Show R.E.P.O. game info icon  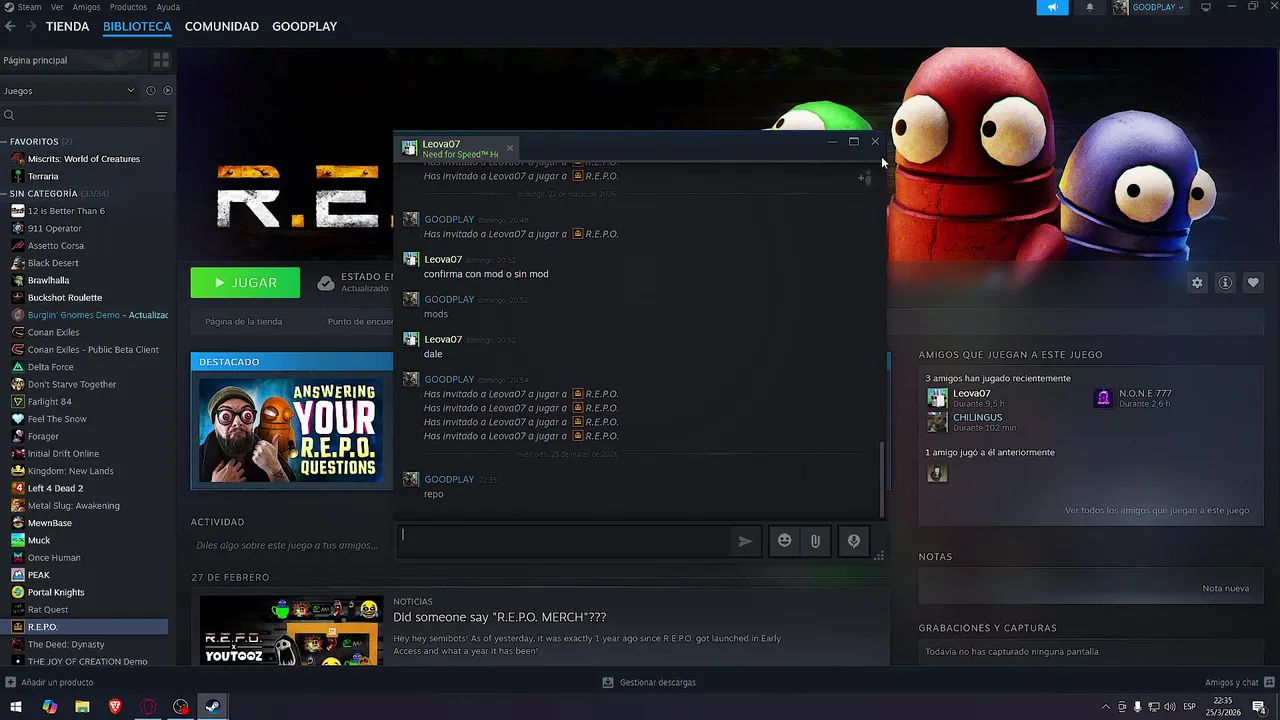1225,283
